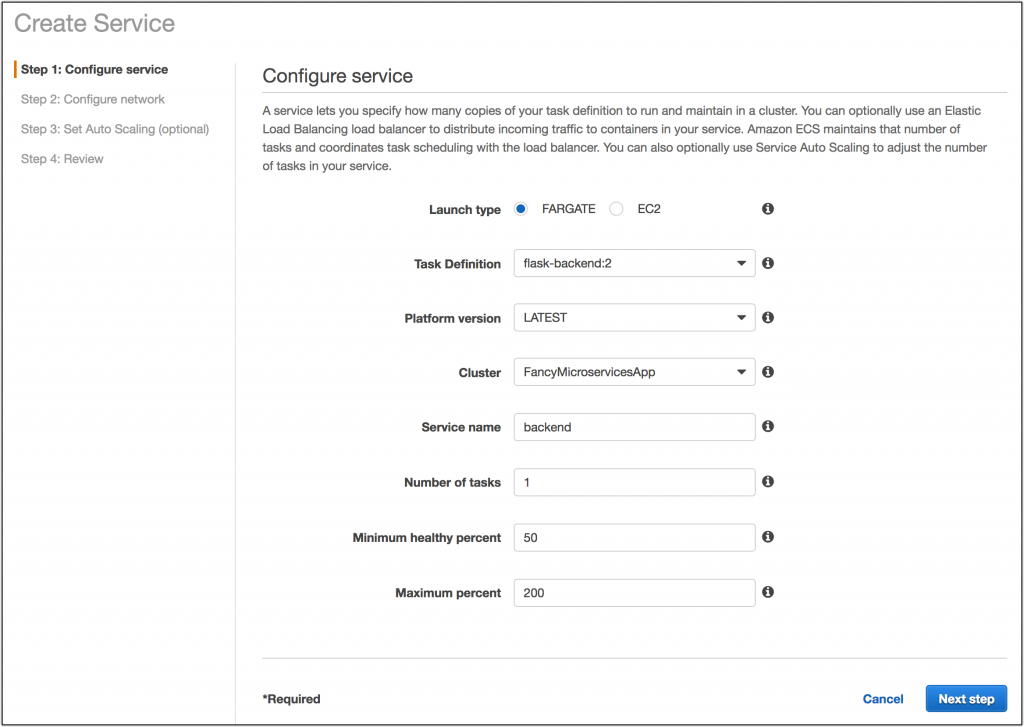Open Step 3: Set Auto Scaling

[x=115, y=129]
